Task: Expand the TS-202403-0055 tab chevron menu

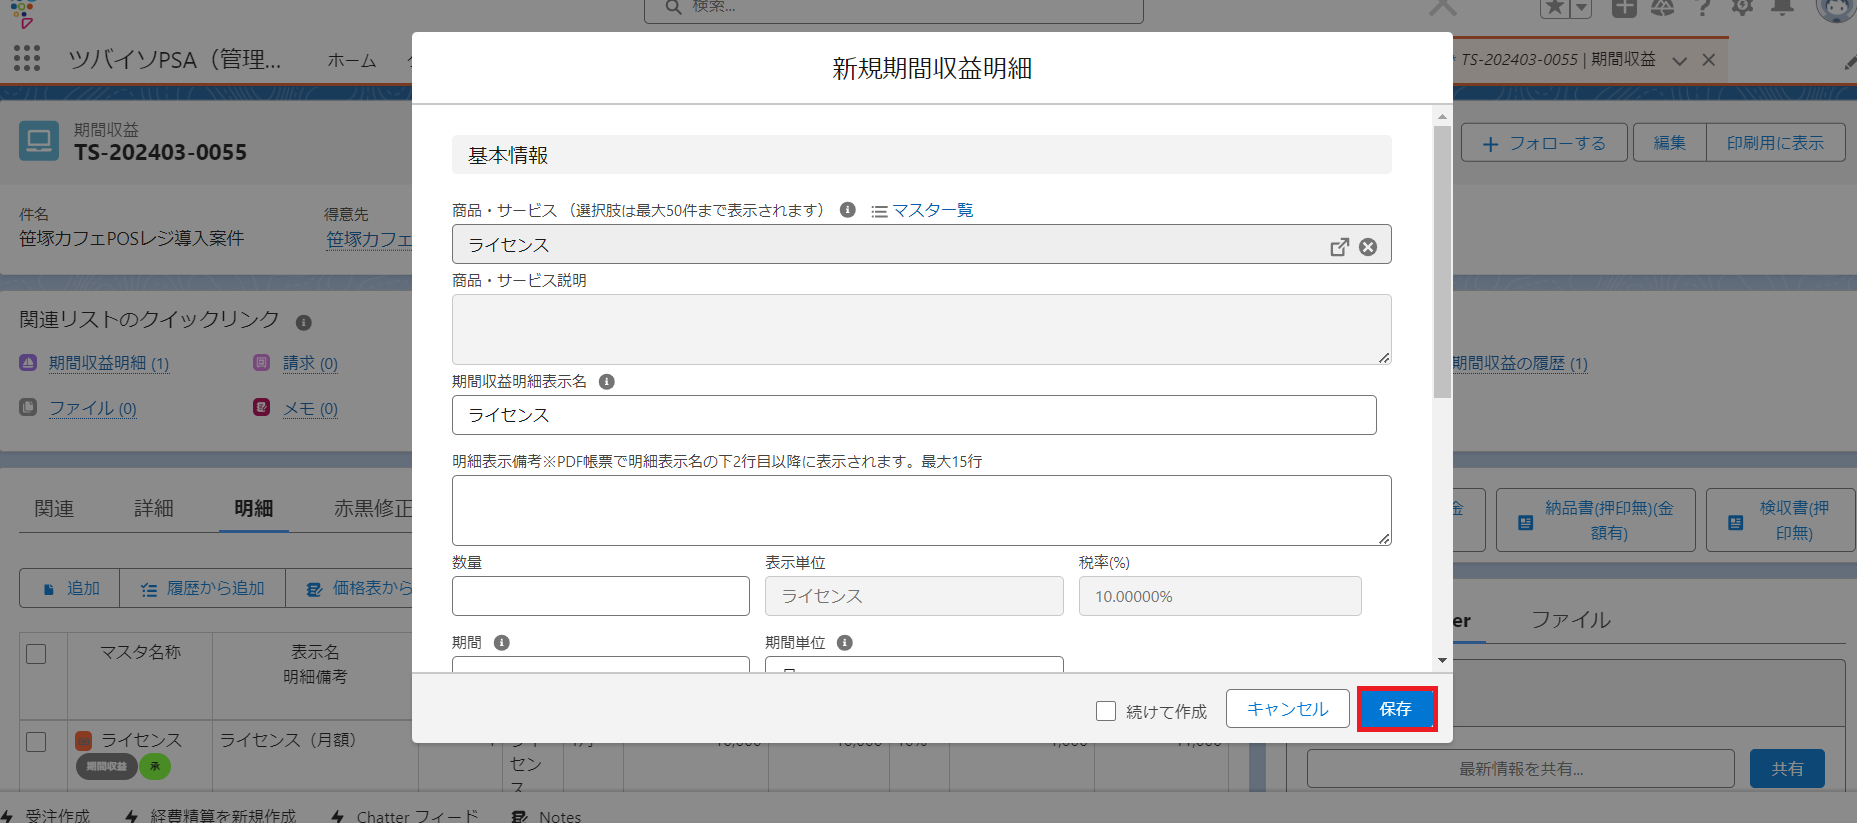Action: [1679, 60]
